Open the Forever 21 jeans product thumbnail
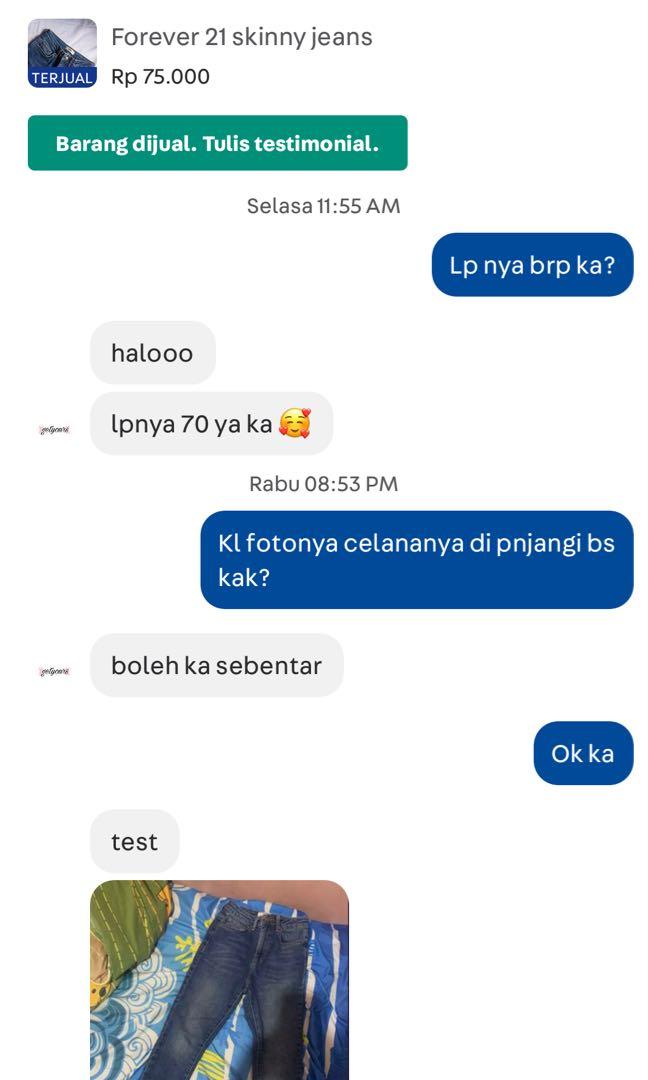This screenshot has width=648, height=1080. point(62,53)
